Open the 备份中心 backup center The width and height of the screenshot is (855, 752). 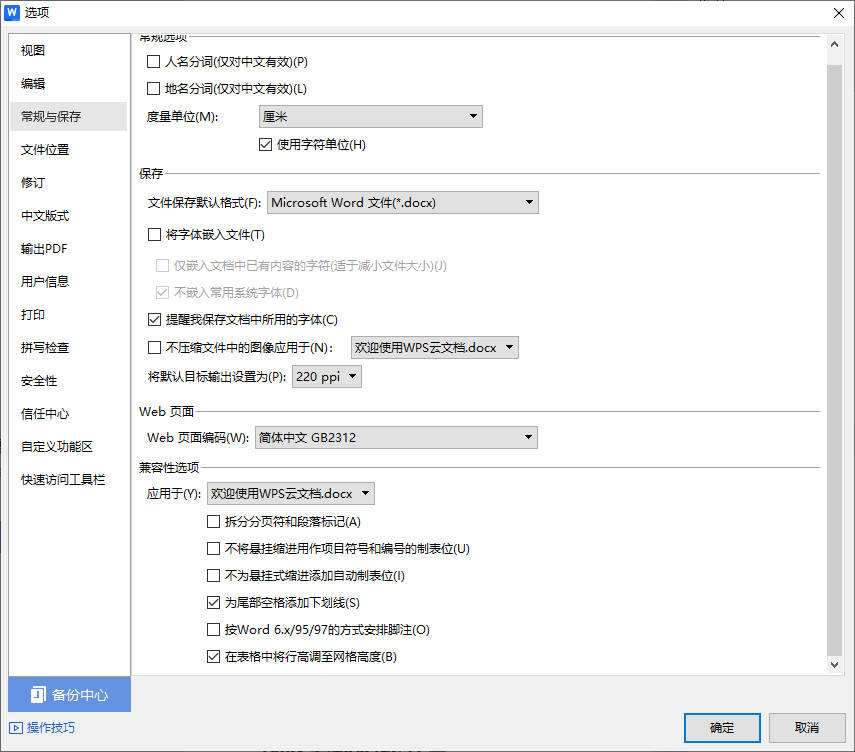click(x=69, y=695)
